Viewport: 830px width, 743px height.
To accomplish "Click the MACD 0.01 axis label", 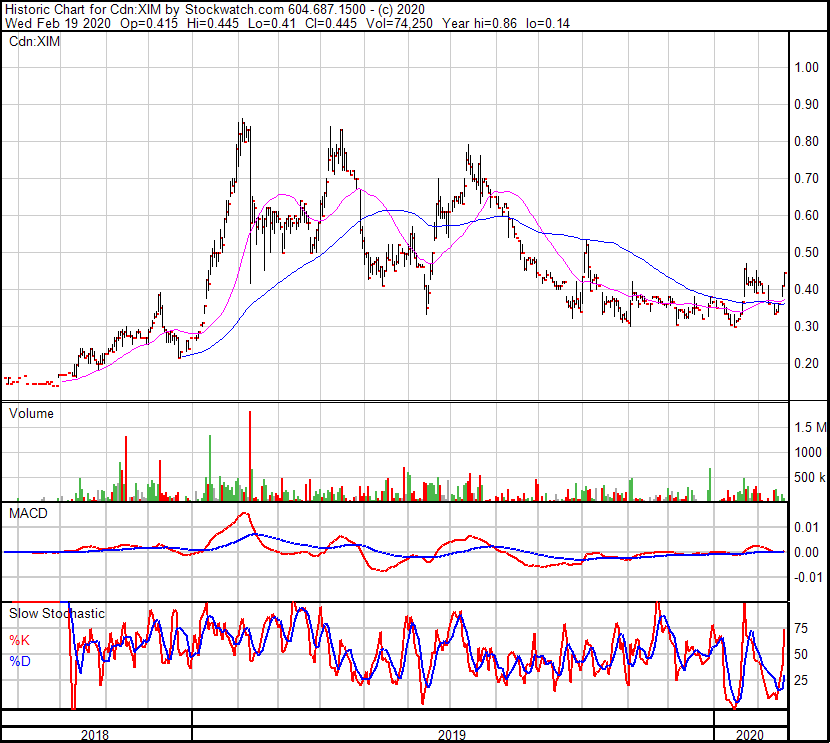I will pyautogui.click(x=807, y=527).
